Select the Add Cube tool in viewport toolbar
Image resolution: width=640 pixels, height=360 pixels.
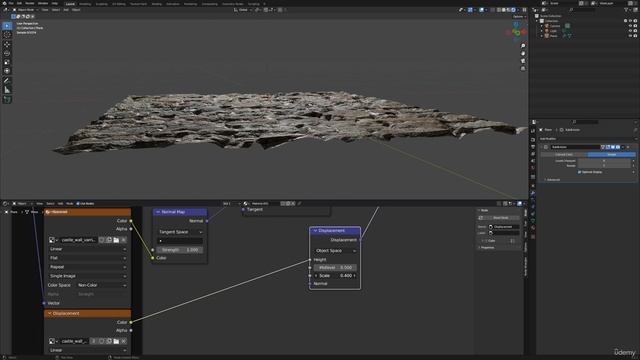point(7,100)
